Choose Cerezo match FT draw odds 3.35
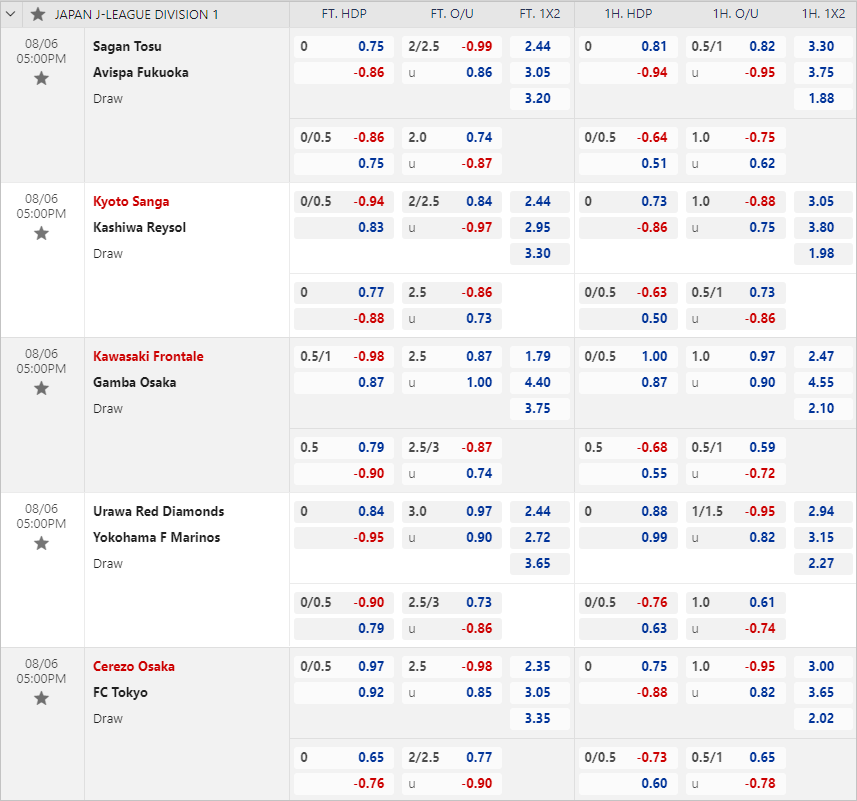Image resolution: width=857 pixels, height=801 pixels. pyautogui.click(x=539, y=718)
